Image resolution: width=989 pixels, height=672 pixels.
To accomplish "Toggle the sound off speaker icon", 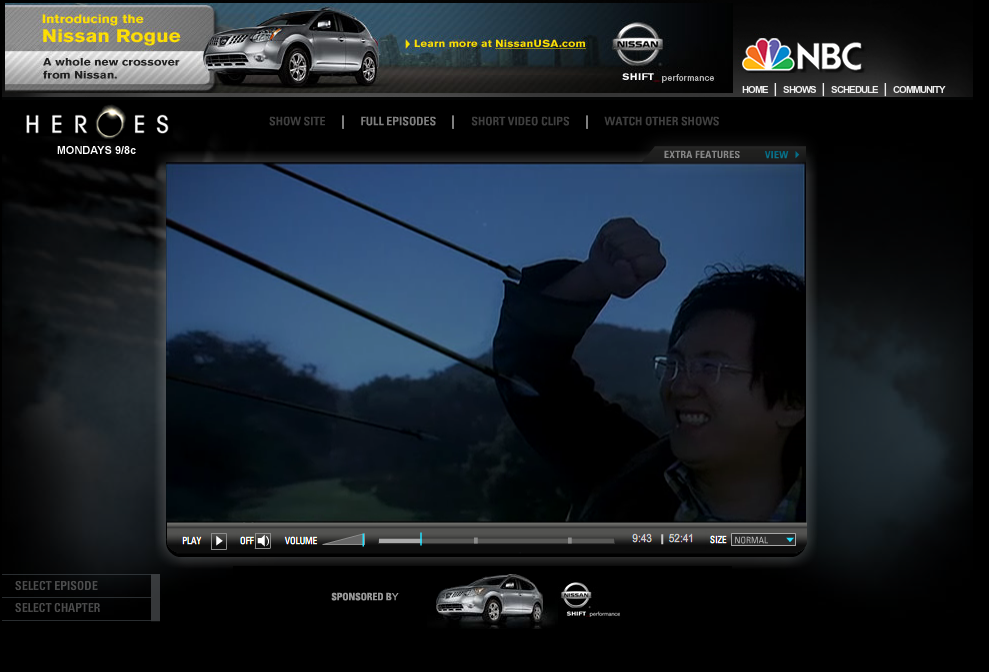I will click(263, 541).
